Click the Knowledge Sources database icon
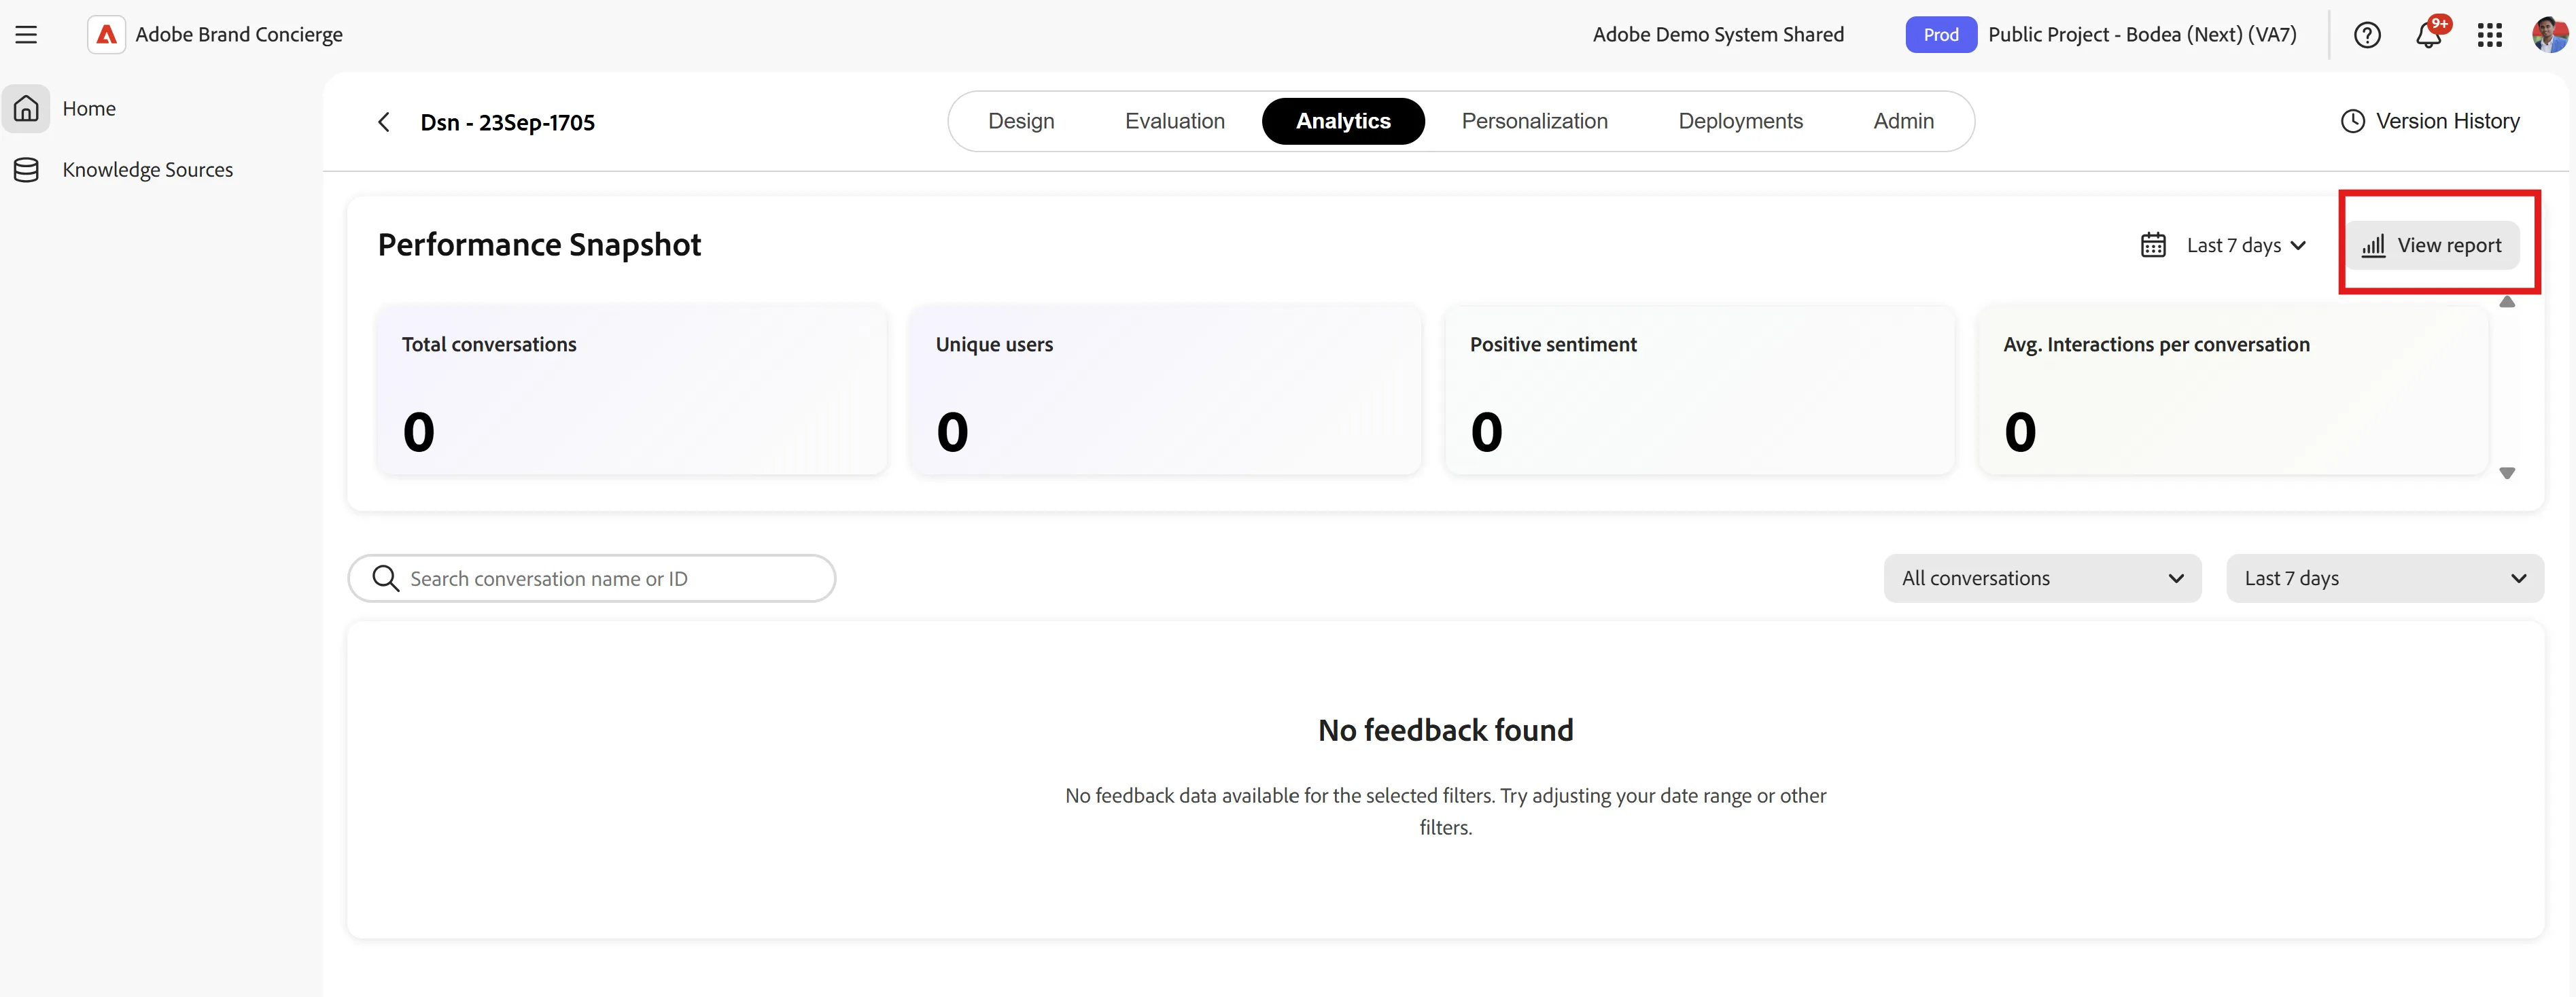The width and height of the screenshot is (2576, 997). [x=26, y=170]
